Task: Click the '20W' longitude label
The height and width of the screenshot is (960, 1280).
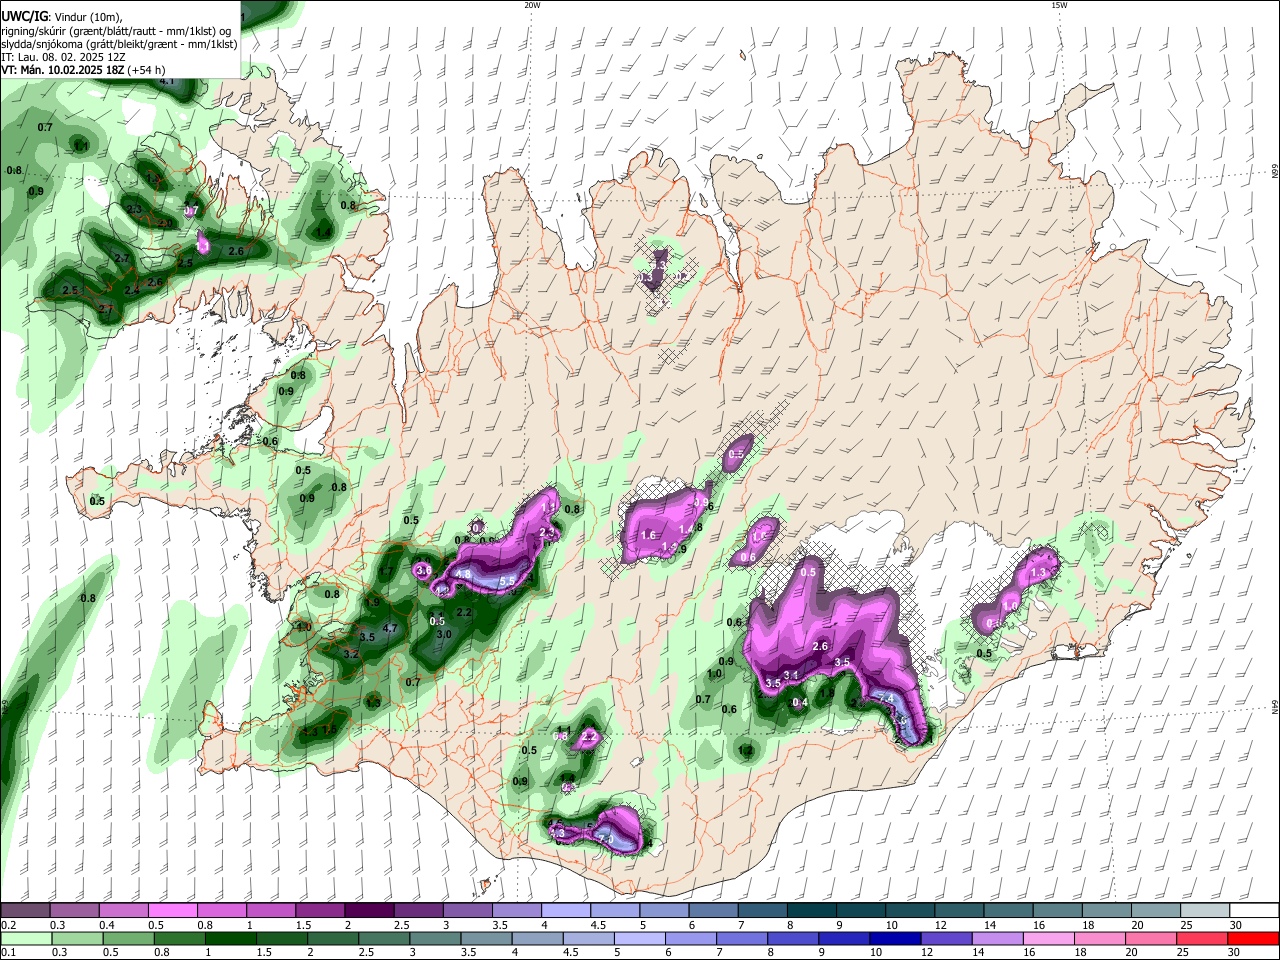Action: 532,5
